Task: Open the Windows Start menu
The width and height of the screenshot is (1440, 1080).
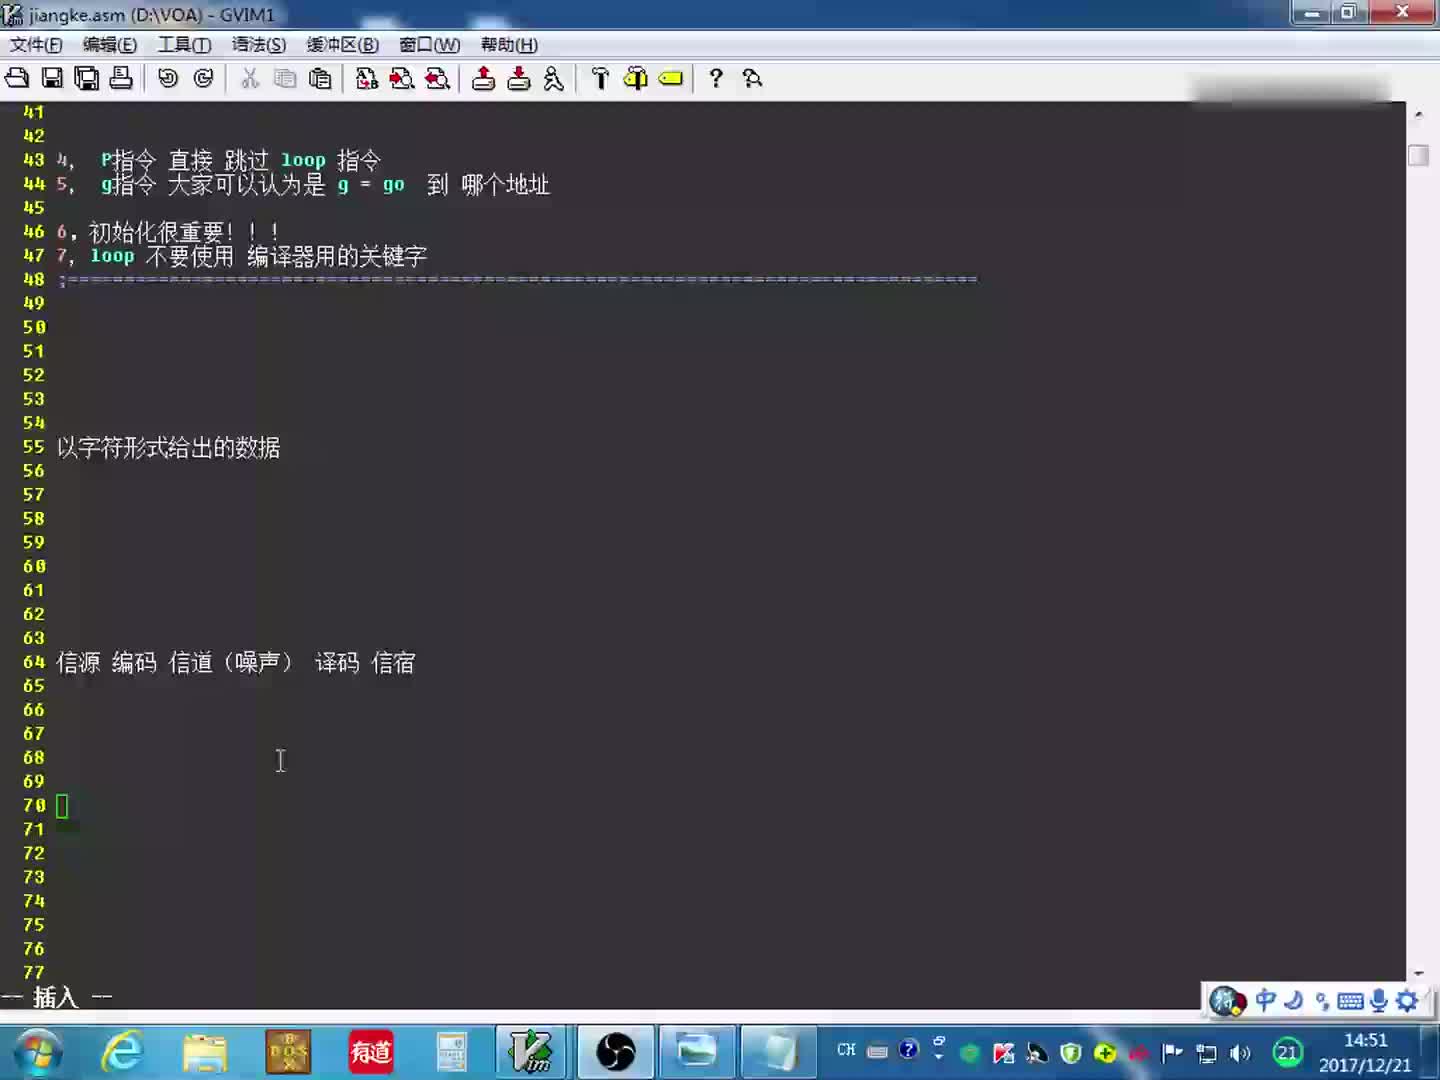Action: [38, 1052]
